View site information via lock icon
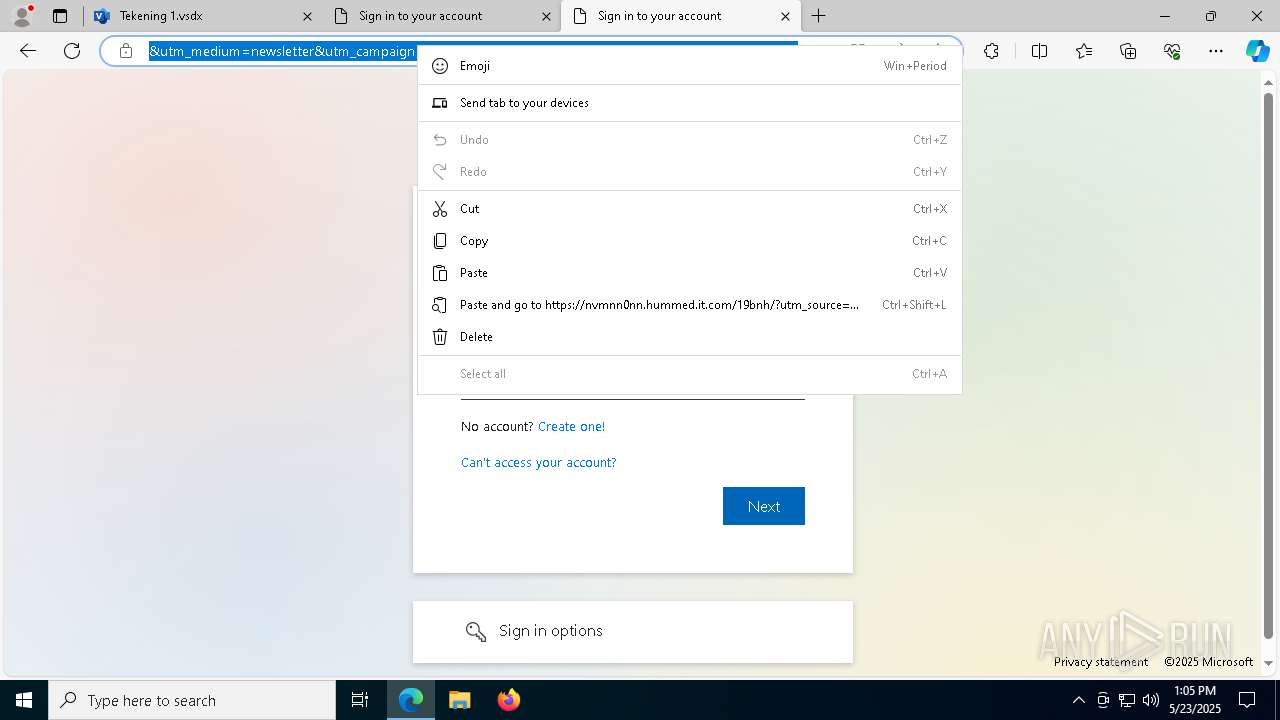 pos(126,51)
